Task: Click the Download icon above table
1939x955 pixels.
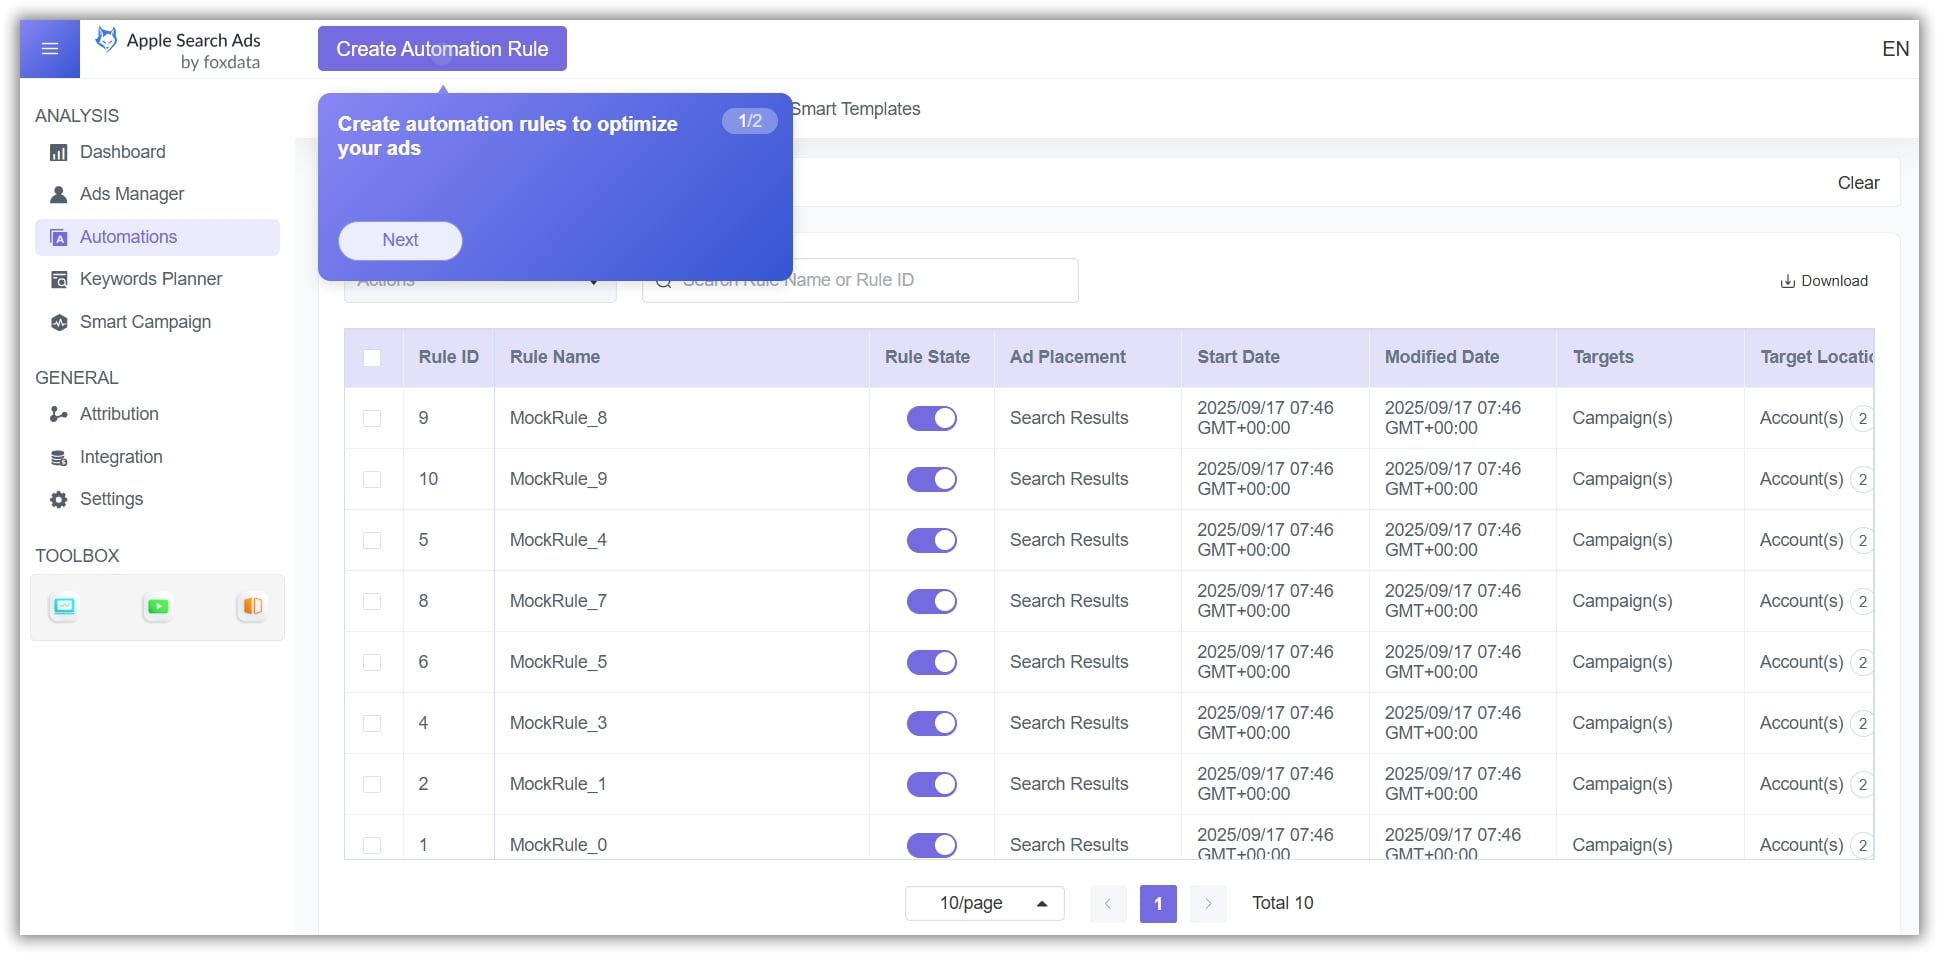Action: click(x=1787, y=282)
